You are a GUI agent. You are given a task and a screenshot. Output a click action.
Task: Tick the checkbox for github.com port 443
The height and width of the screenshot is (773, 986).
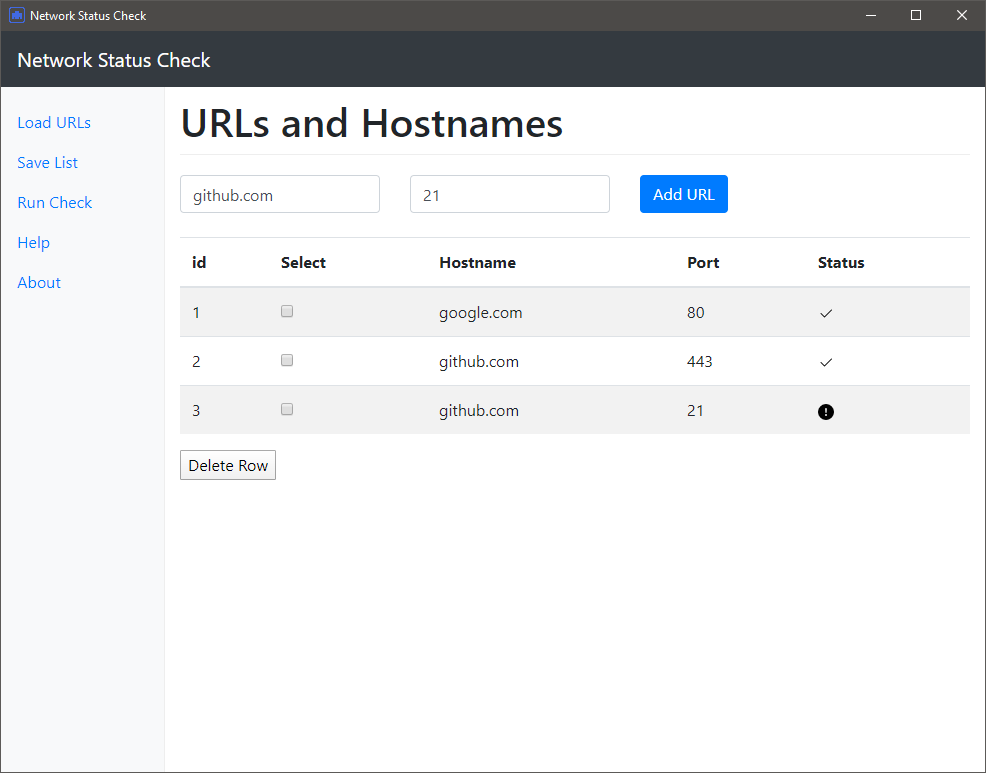pos(287,360)
